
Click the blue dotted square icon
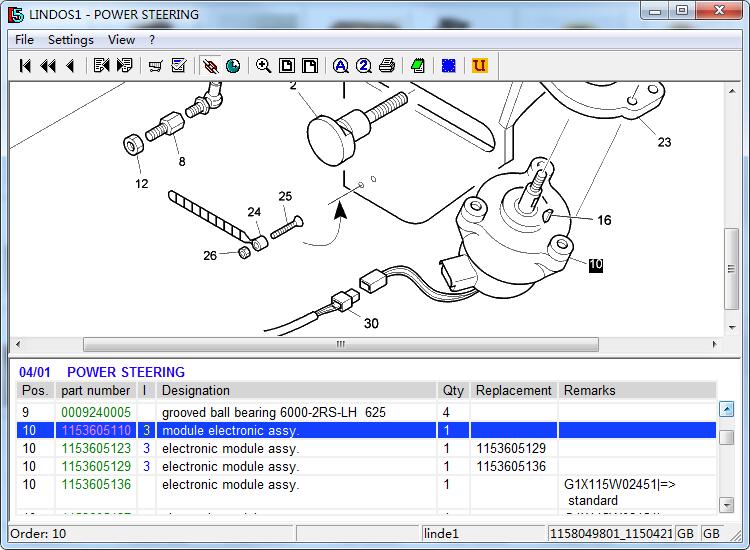449,66
